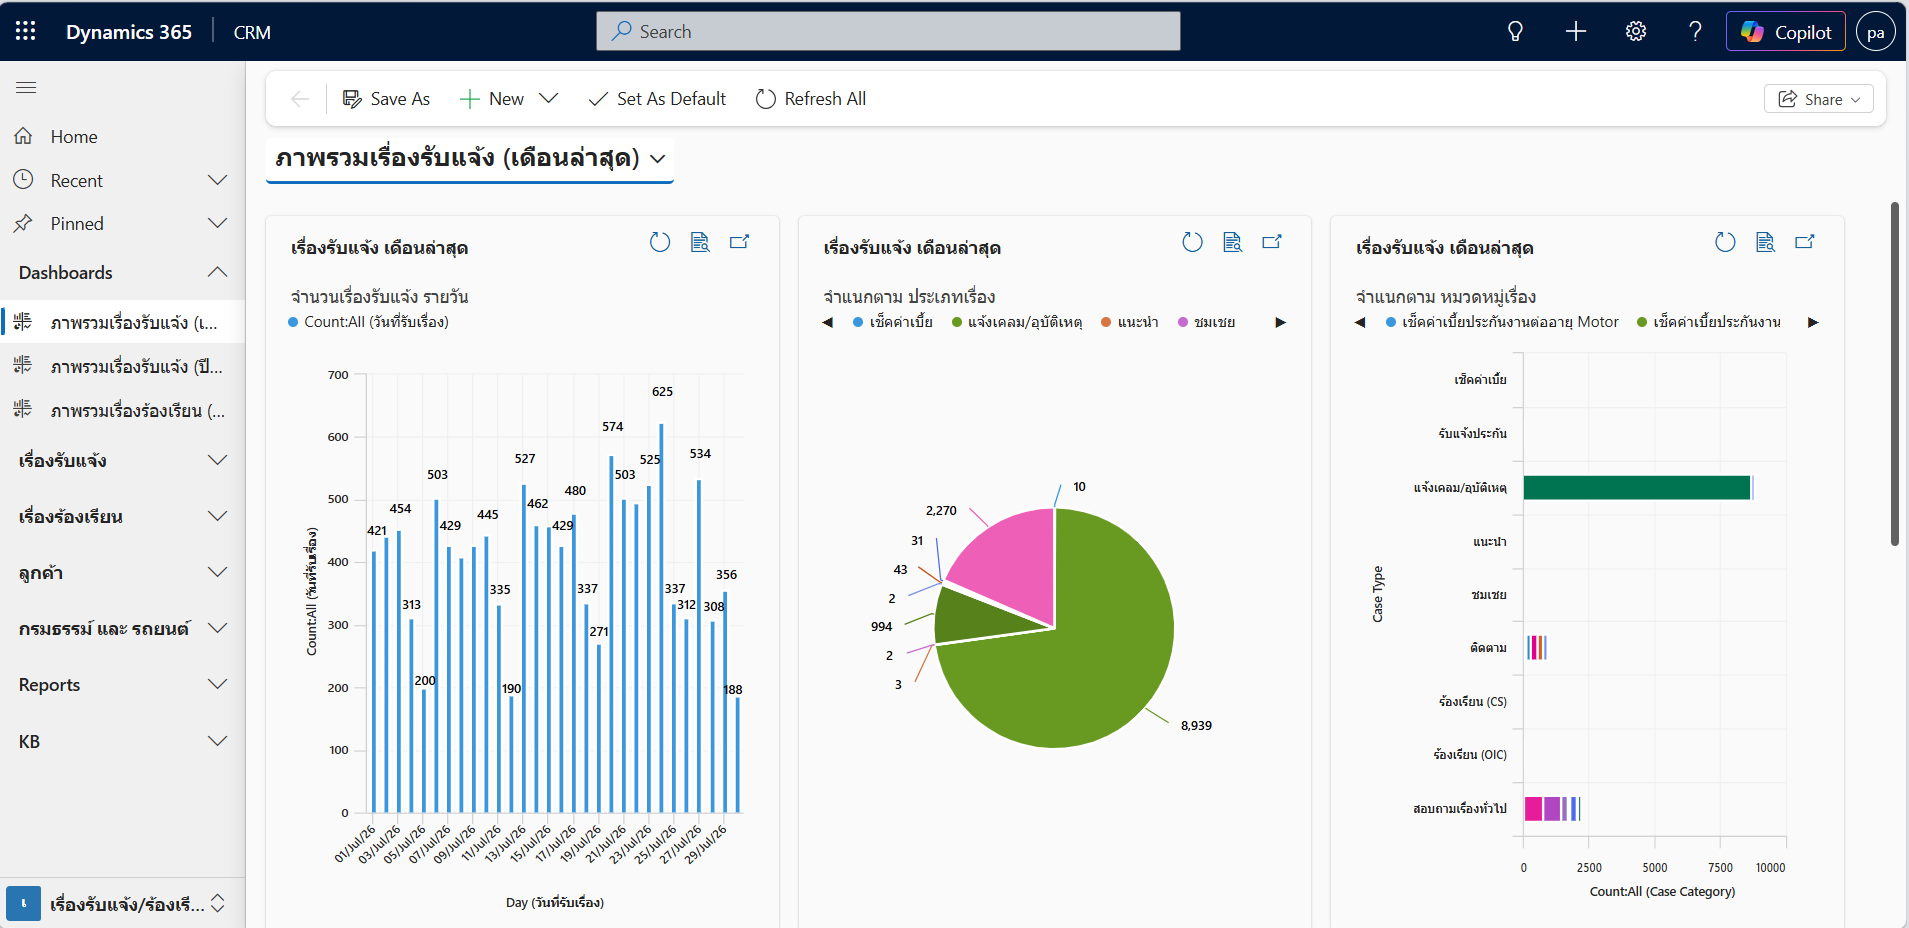Refresh the category bar chart tile
This screenshot has width=1909, height=928.
coord(1725,242)
